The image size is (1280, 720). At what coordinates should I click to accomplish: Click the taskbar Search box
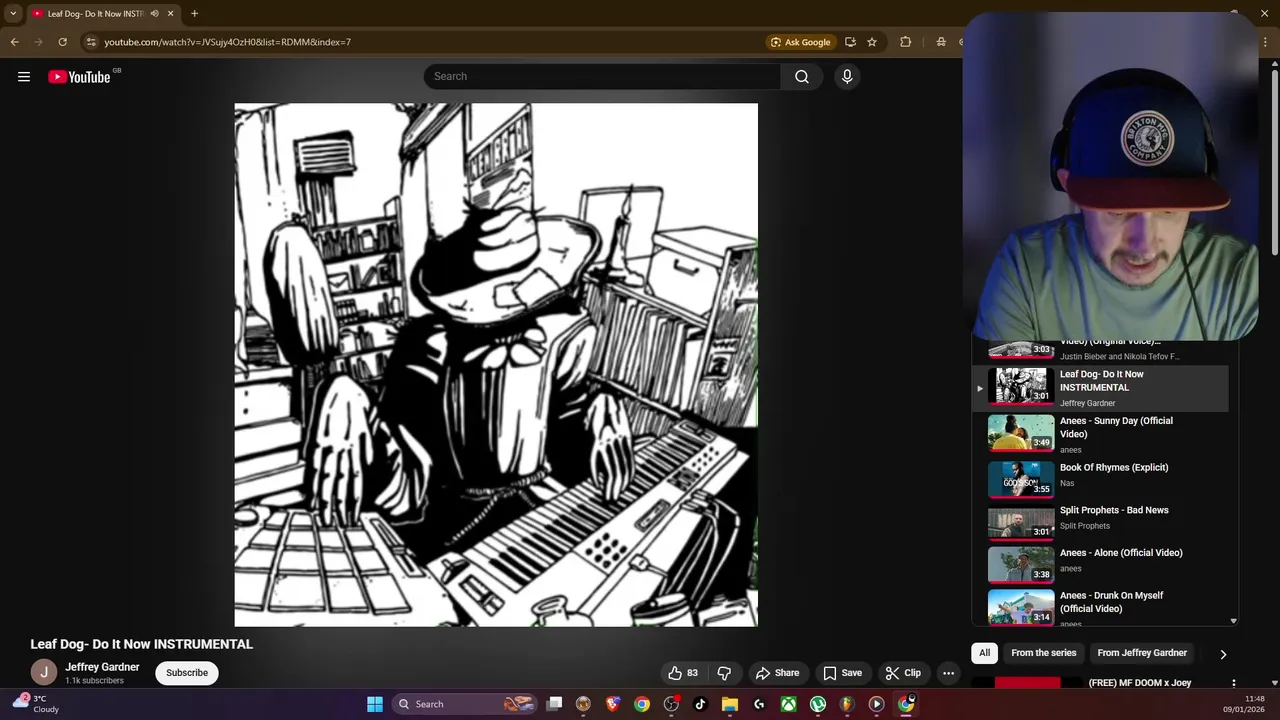465,704
